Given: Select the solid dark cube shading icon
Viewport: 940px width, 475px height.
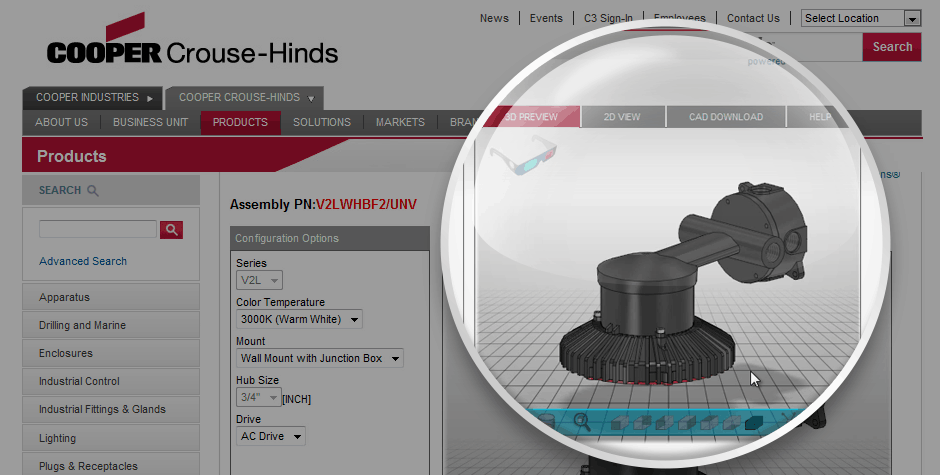Looking at the screenshot, I should click(753, 424).
